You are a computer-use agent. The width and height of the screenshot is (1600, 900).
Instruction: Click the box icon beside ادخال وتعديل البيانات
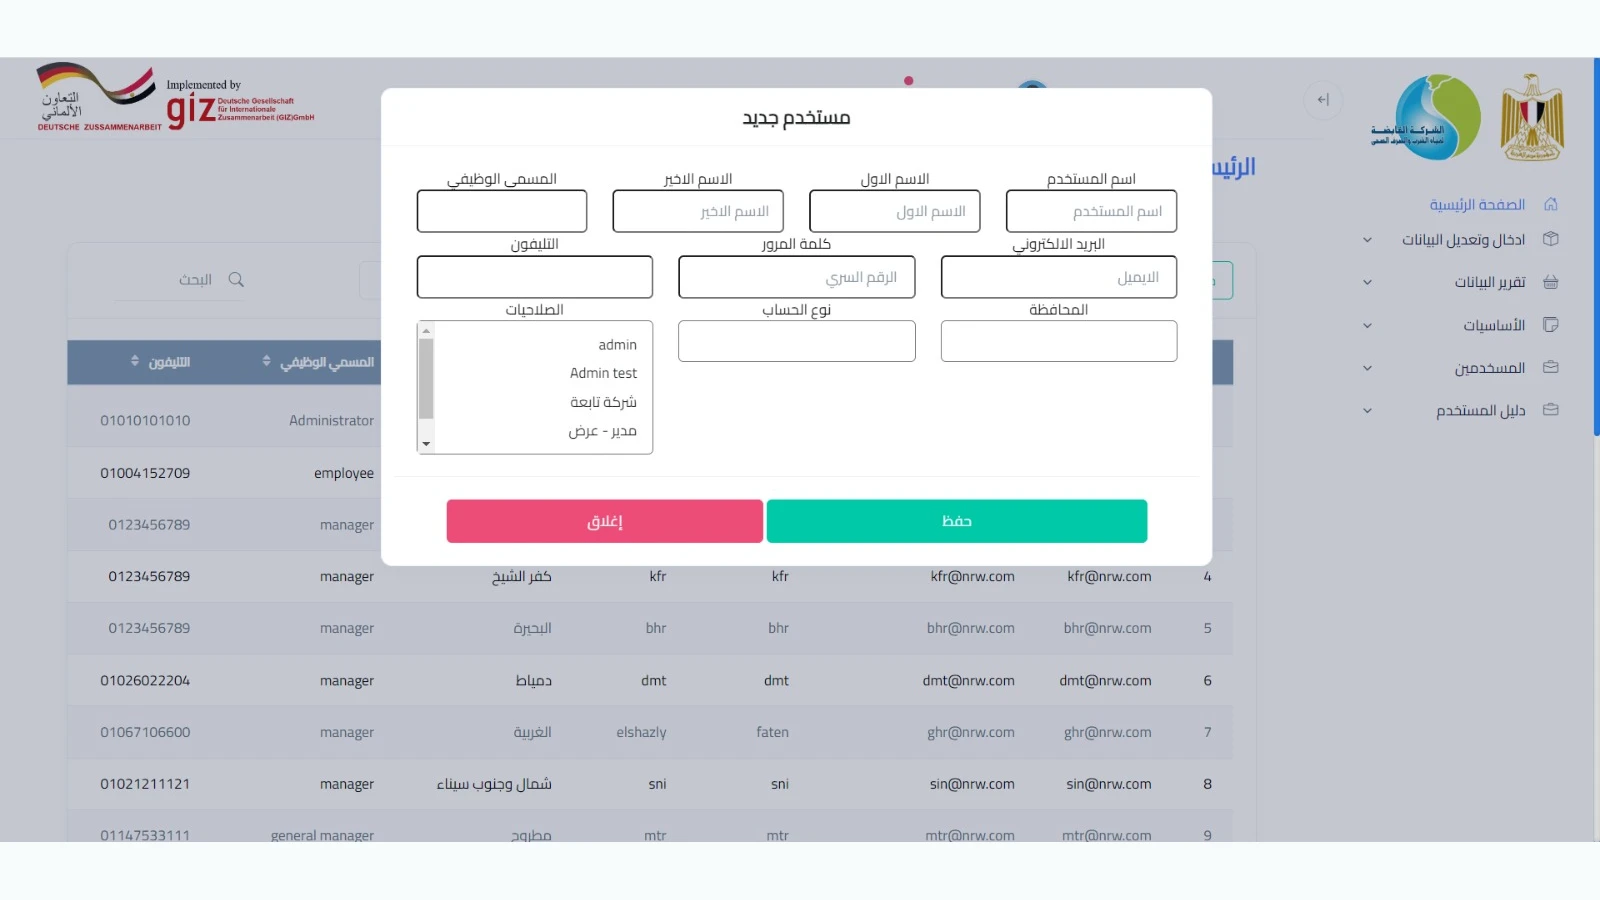click(x=1551, y=239)
